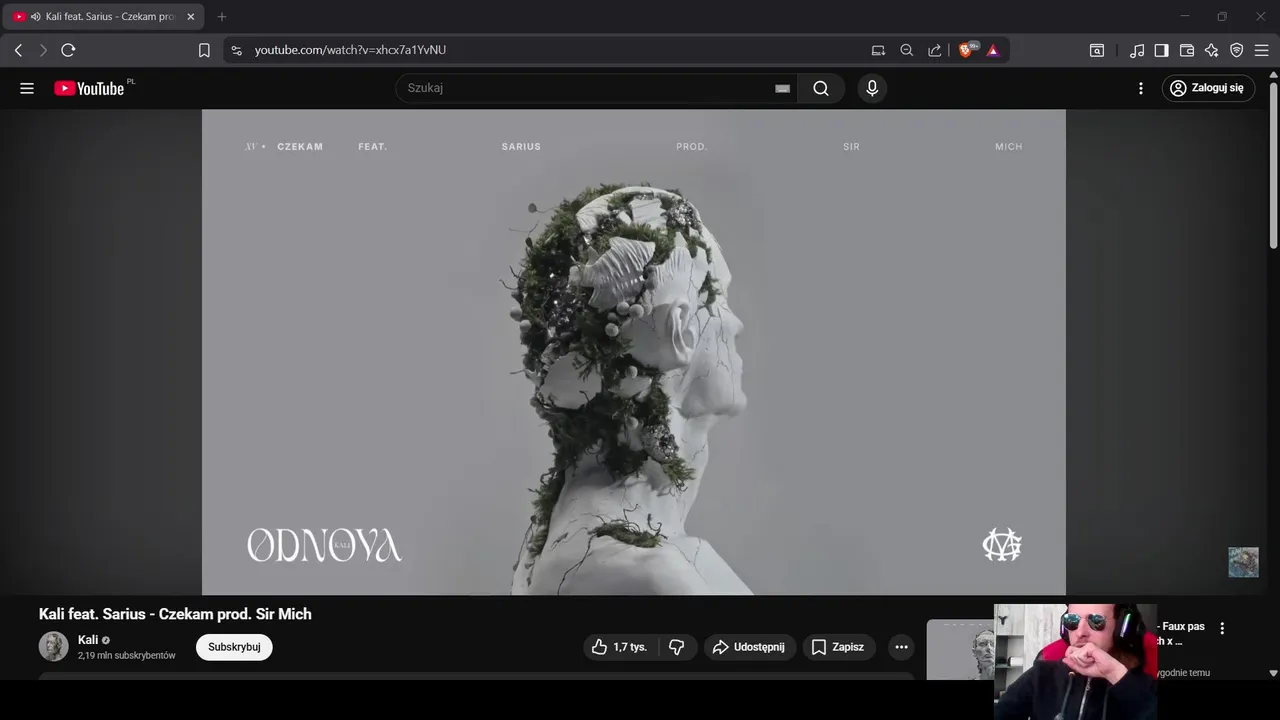Reload the YouTube page

68,50
